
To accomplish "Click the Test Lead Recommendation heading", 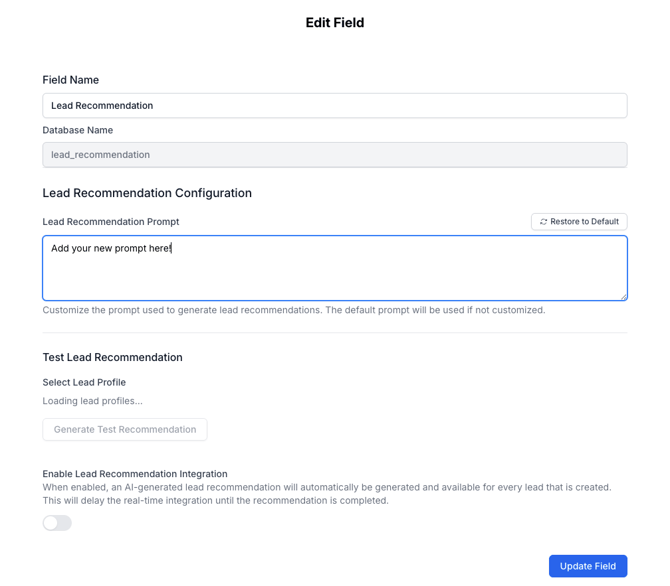I will click(x=112, y=357).
